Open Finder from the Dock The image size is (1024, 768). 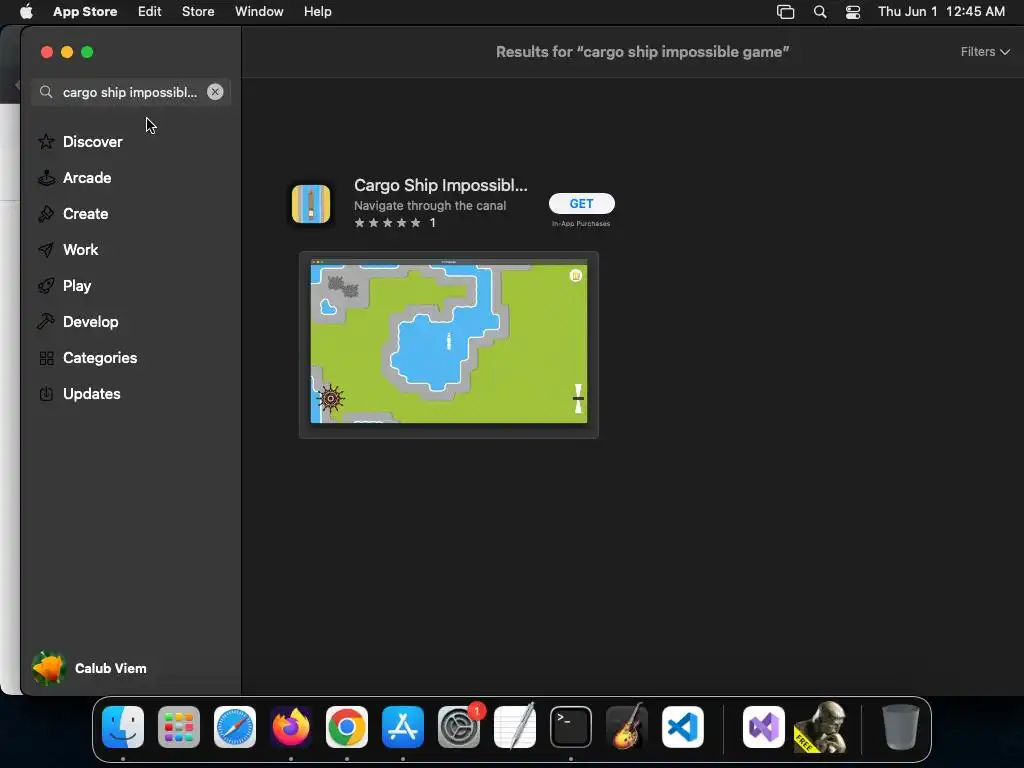[x=123, y=727]
